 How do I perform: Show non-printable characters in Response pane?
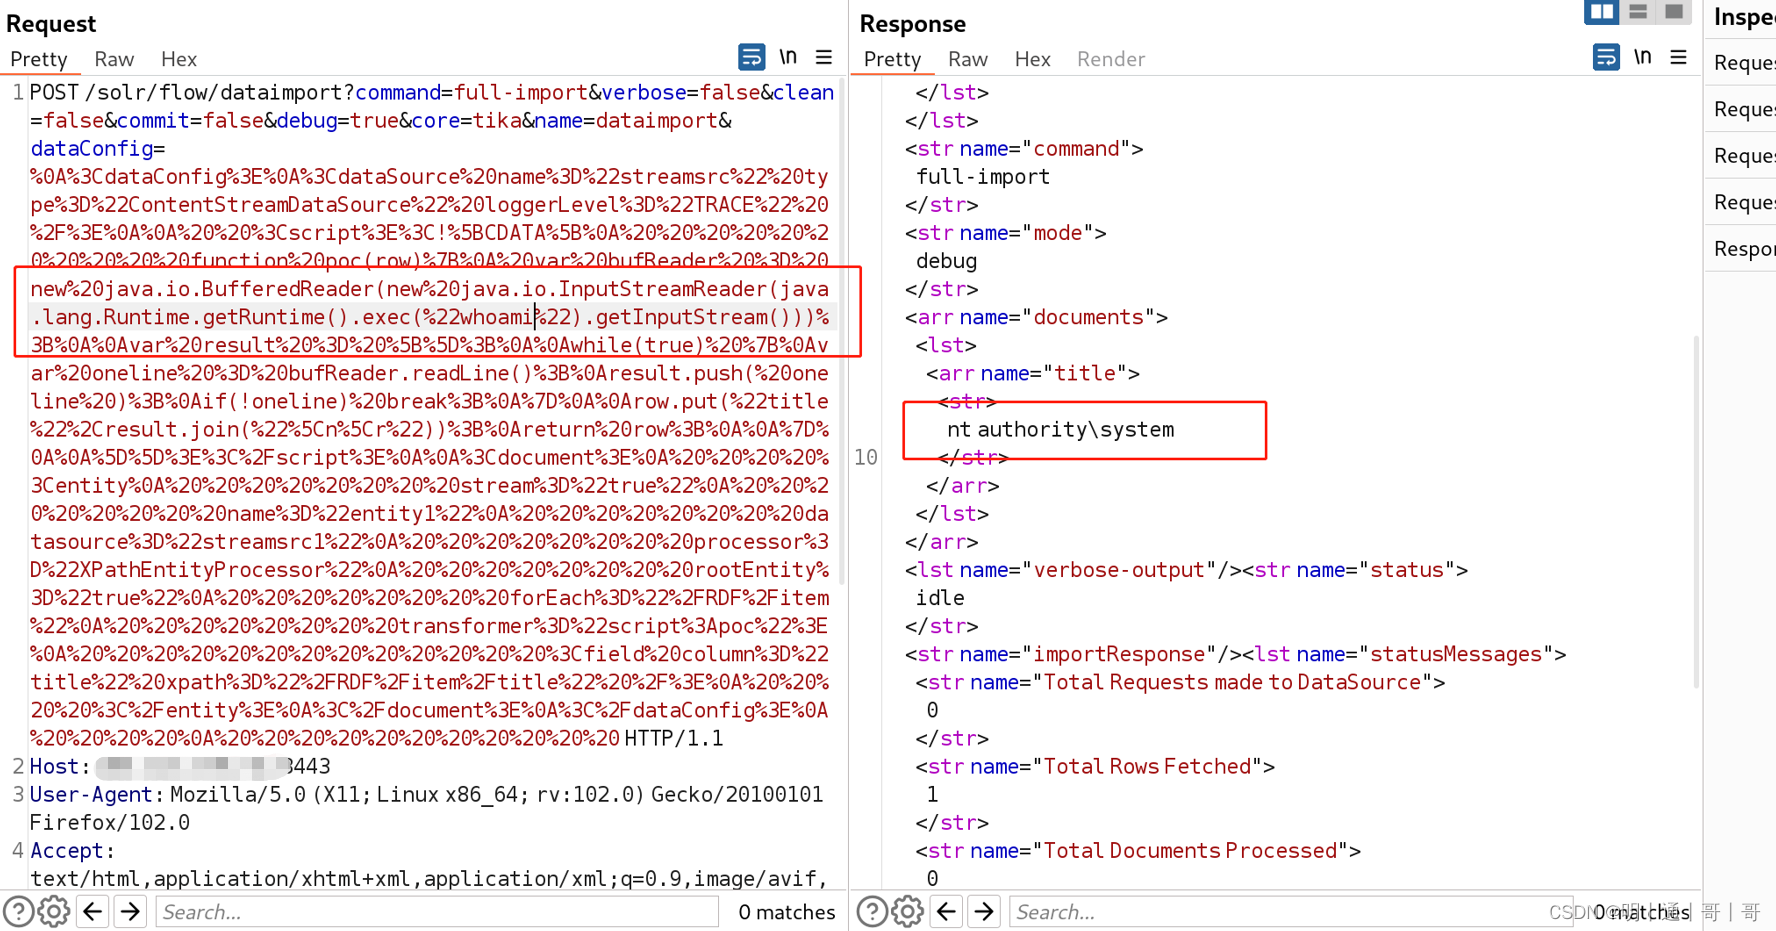[1643, 57]
